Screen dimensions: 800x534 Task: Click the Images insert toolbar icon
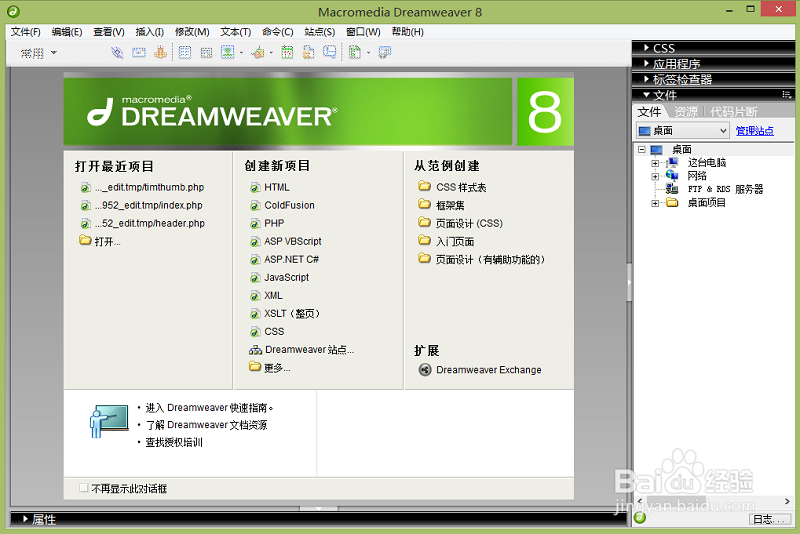coord(228,52)
